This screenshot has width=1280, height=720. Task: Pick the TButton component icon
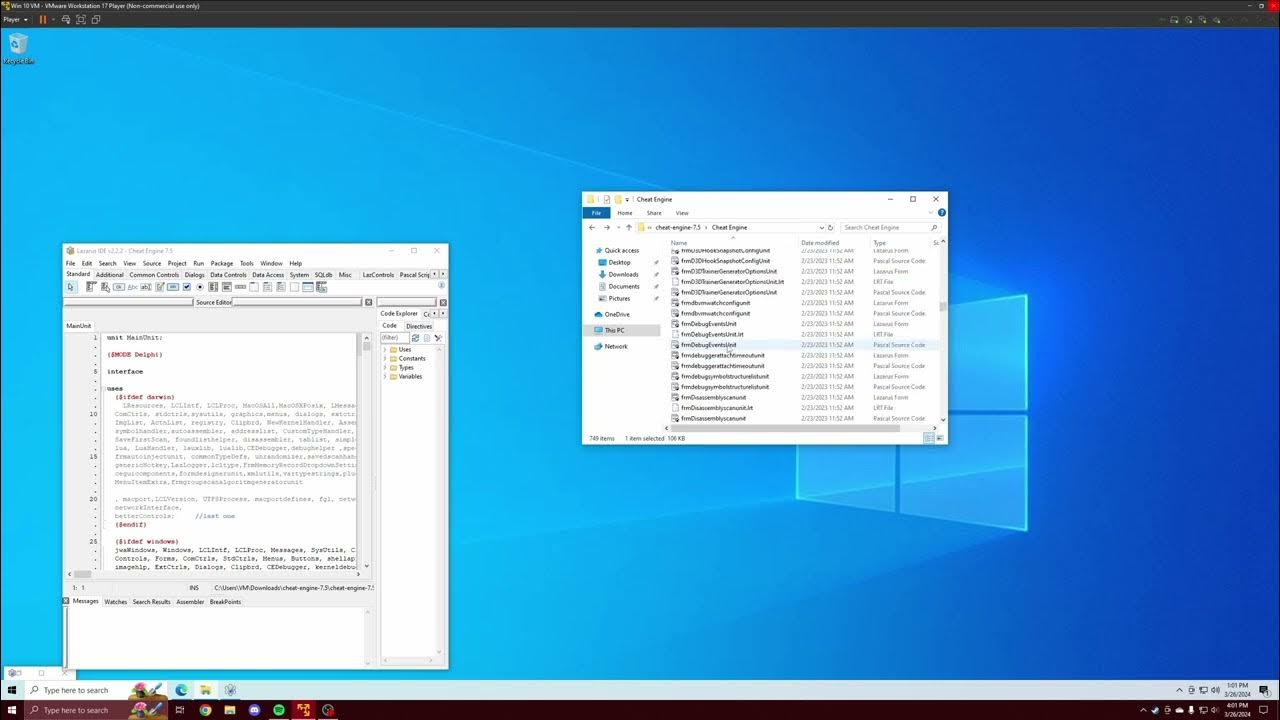(119, 287)
